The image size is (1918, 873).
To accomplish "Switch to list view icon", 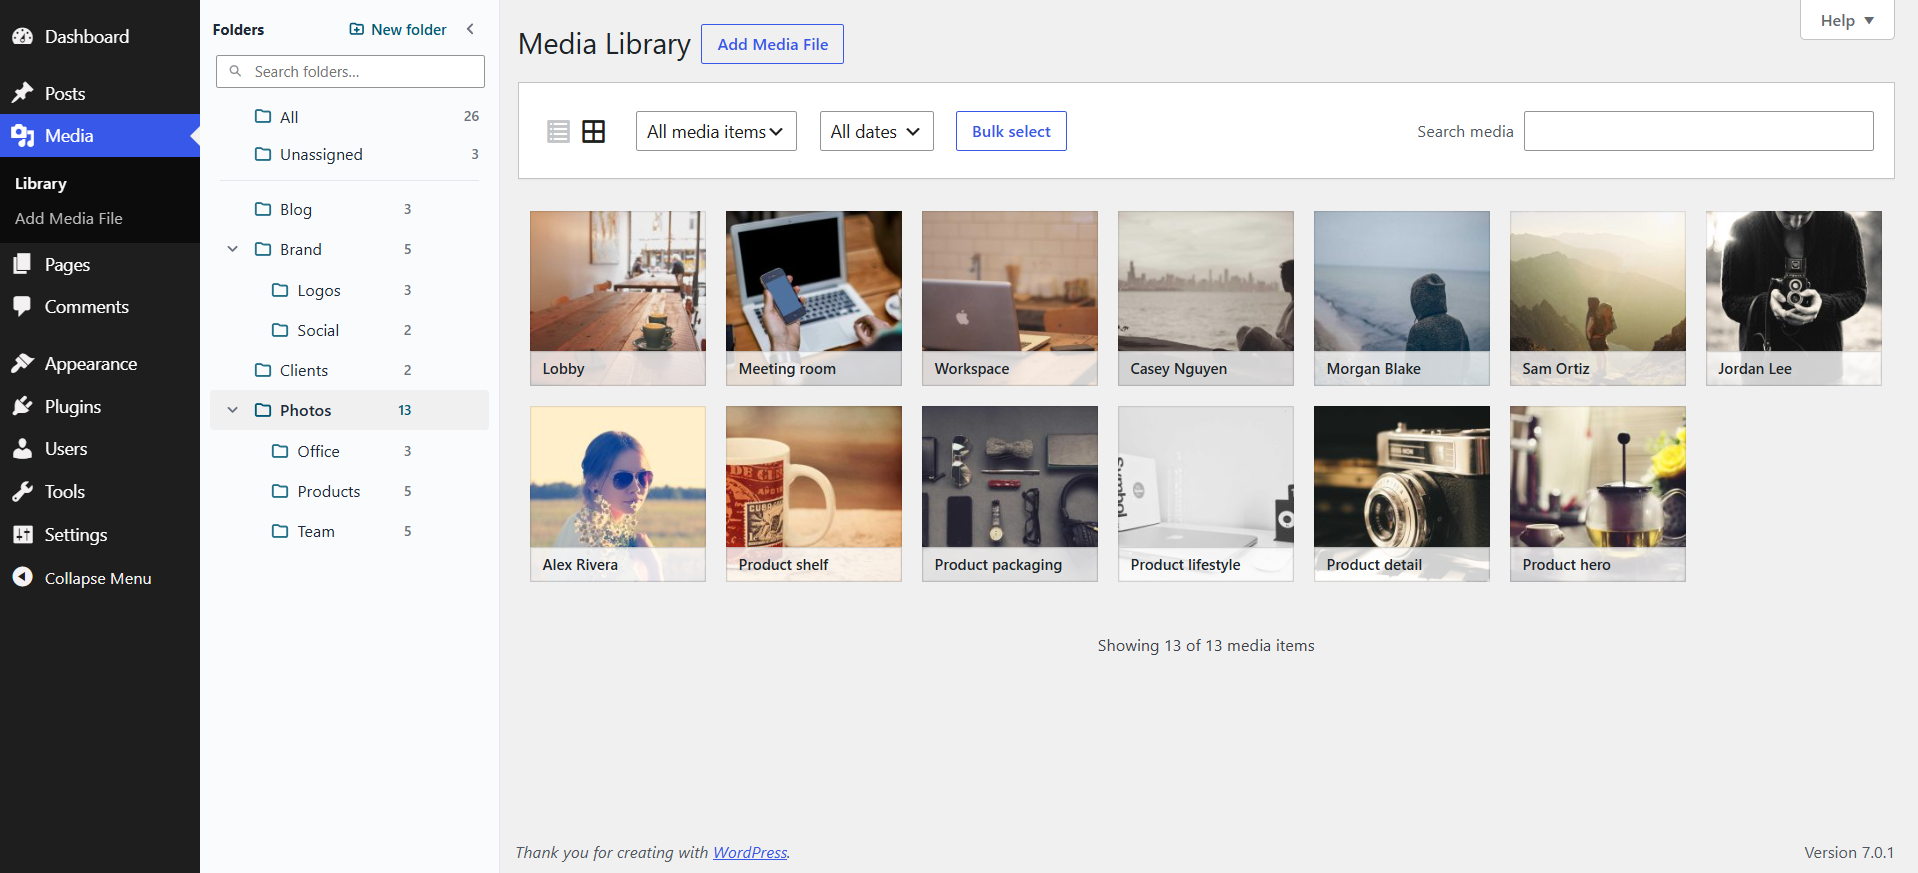I will point(558,131).
